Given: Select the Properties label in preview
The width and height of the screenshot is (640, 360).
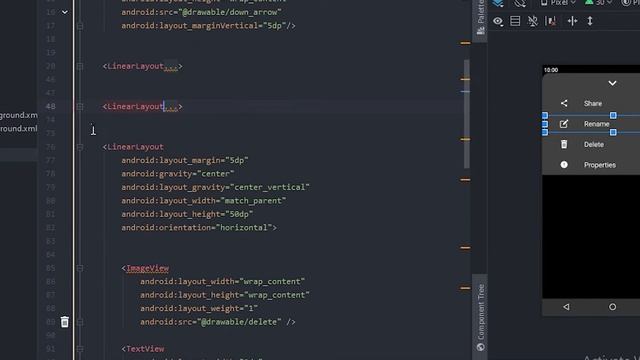Looking at the screenshot, I should [600, 165].
